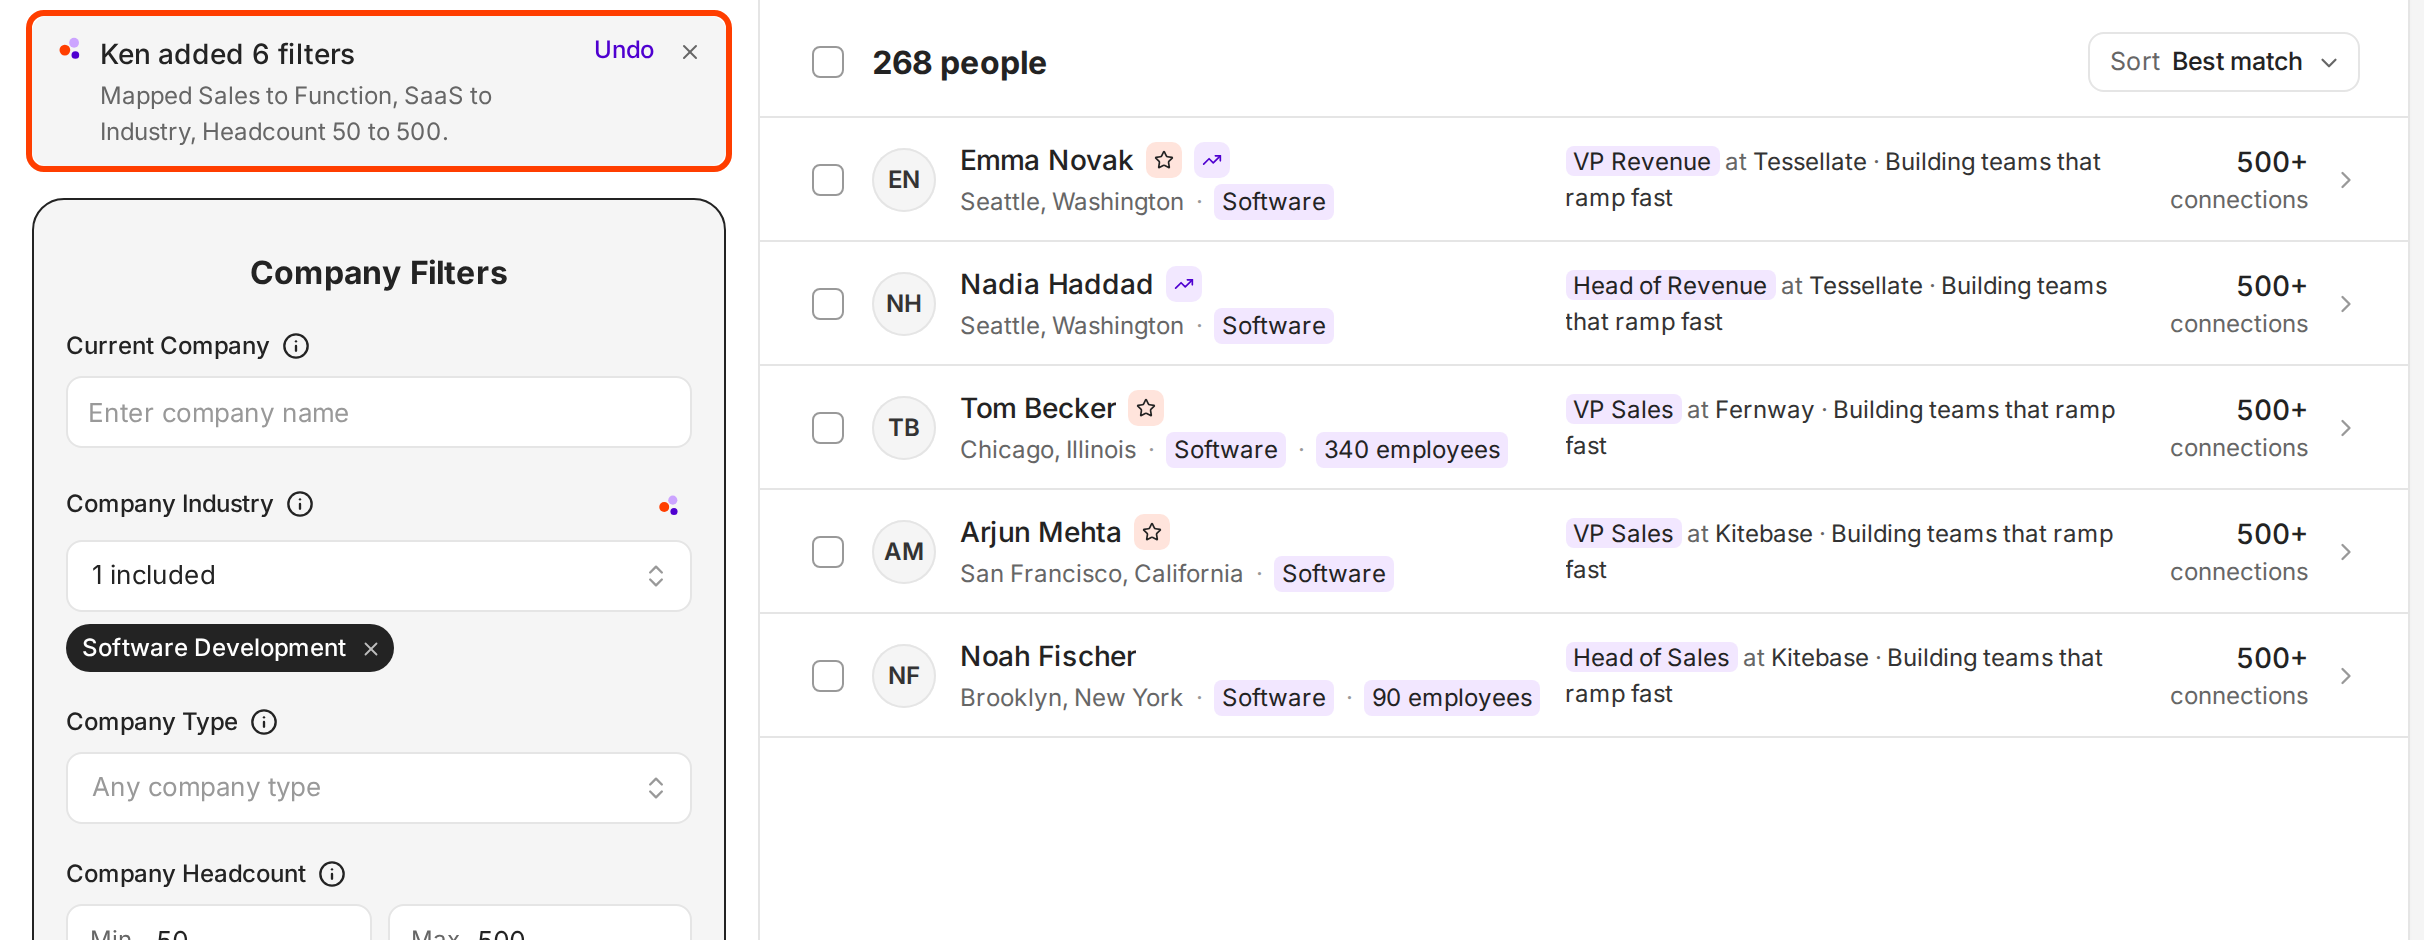Open the Any company type dropdown
The image size is (2424, 940).
(379, 788)
